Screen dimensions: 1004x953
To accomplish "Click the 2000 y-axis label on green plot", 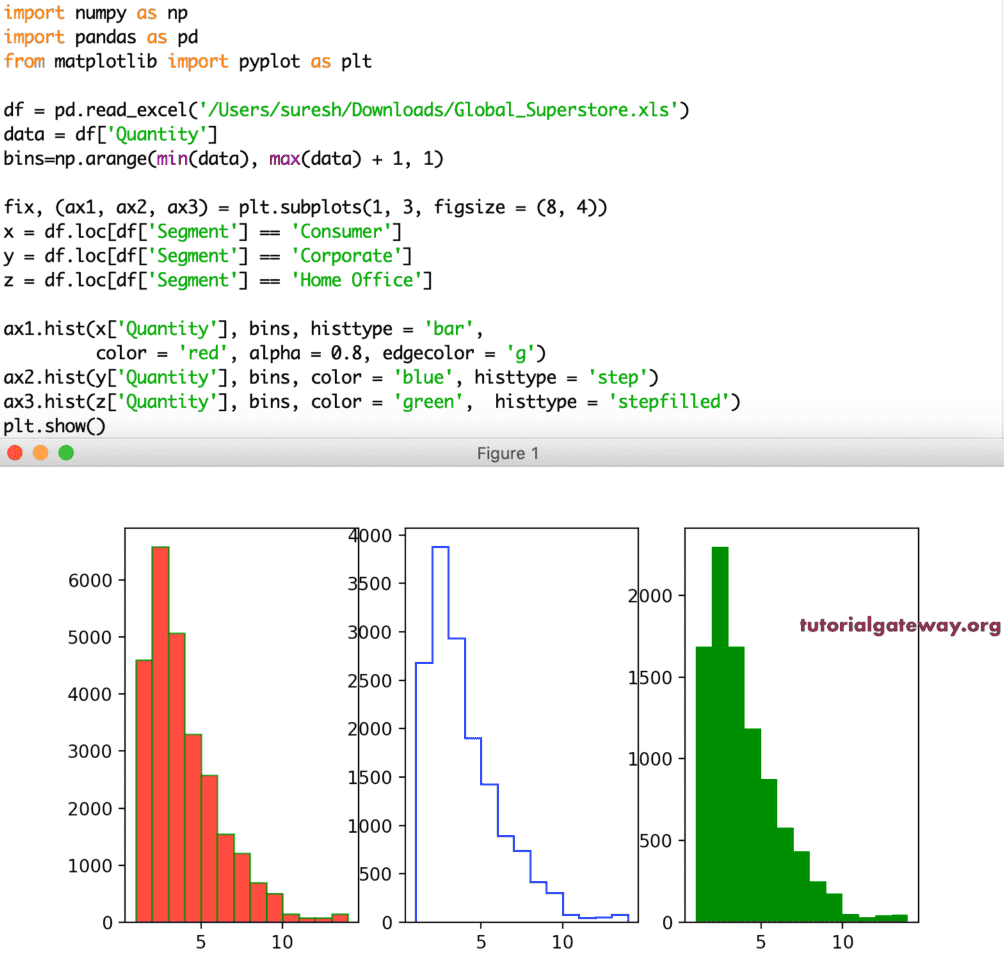I will [650, 596].
